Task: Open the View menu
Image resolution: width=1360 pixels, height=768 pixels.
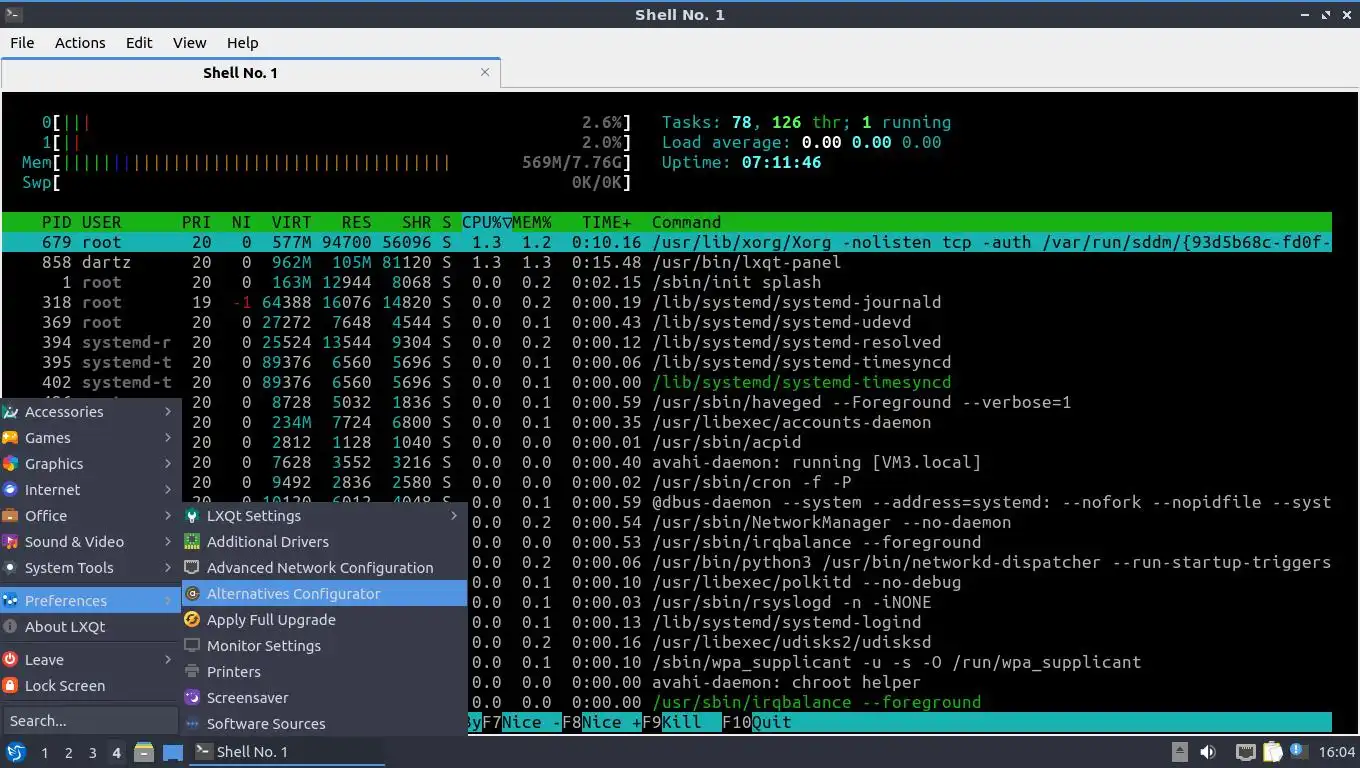Action: pos(189,43)
